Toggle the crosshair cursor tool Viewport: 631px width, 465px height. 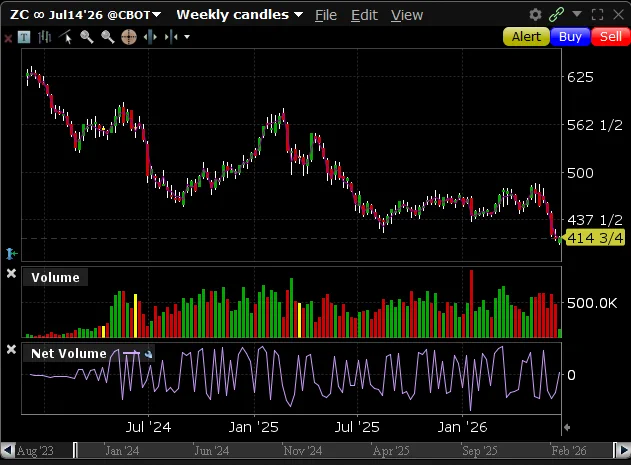pyautogui.click(x=129, y=37)
